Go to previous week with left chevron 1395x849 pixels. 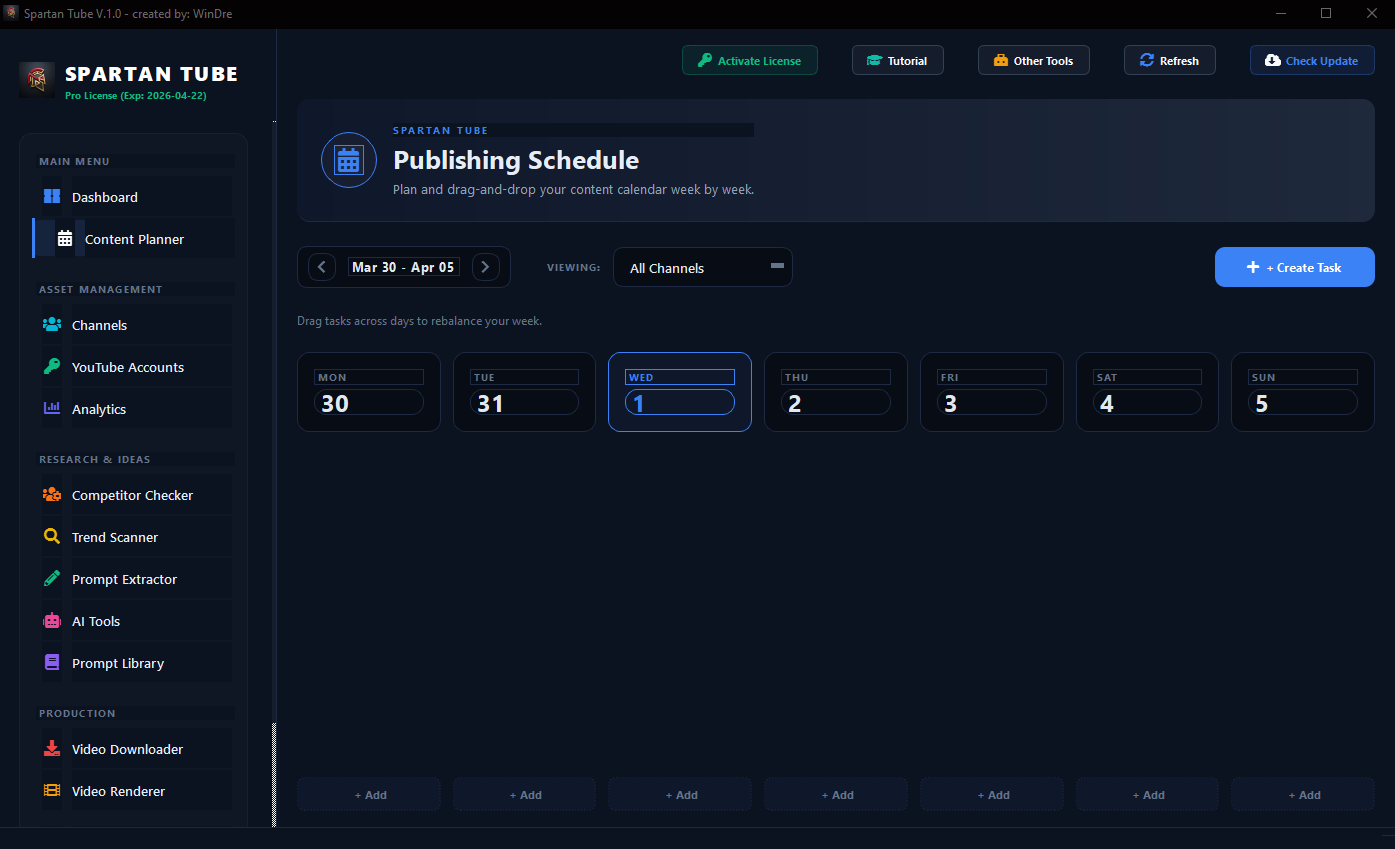click(x=320, y=267)
